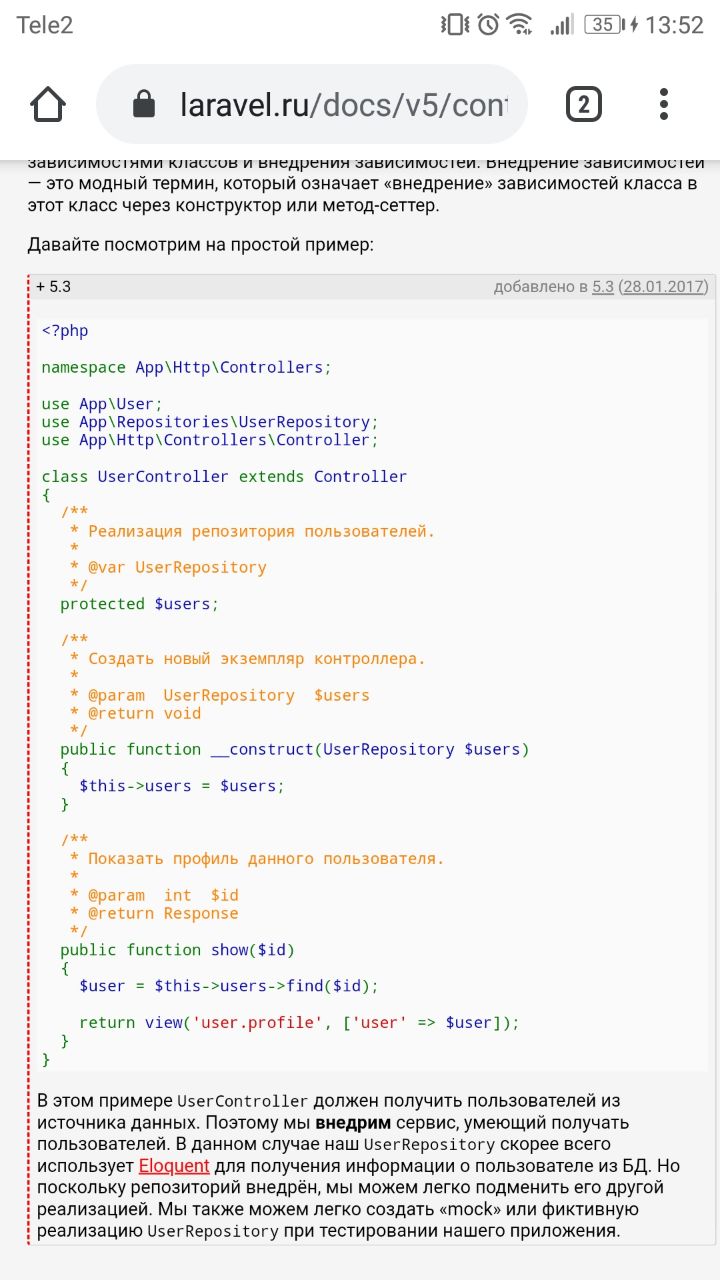Image resolution: width=720 pixels, height=1280 pixels.
Task: Tap 'Давайте посмотрим на простой пример:' sentence
Action: pos(200,244)
